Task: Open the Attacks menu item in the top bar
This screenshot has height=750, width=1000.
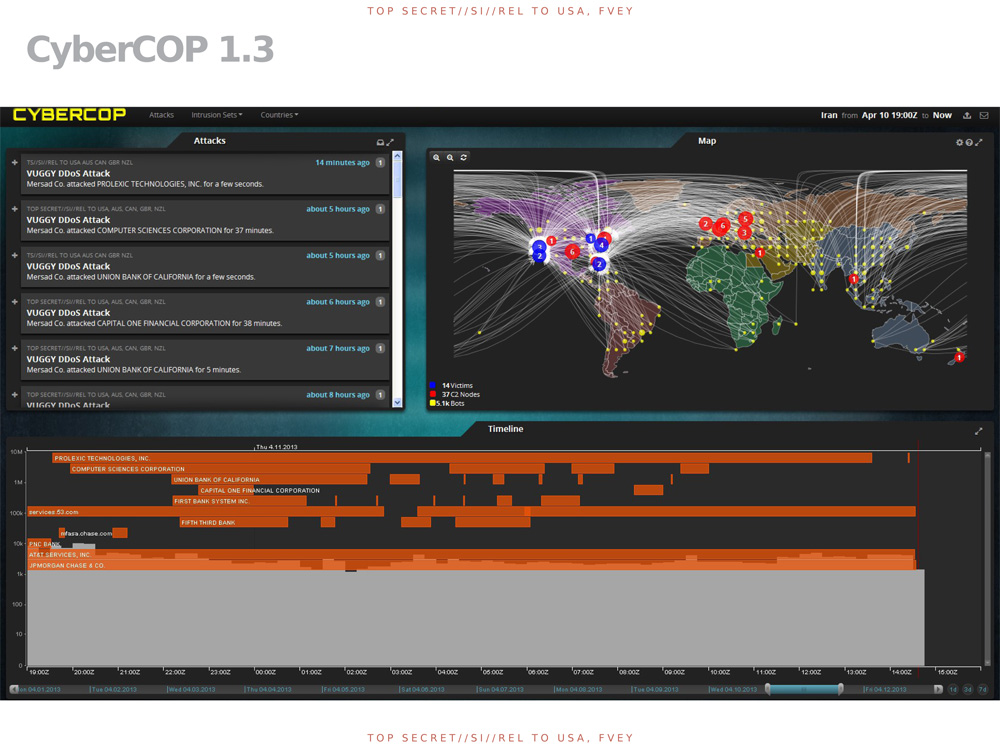Action: [161, 115]
